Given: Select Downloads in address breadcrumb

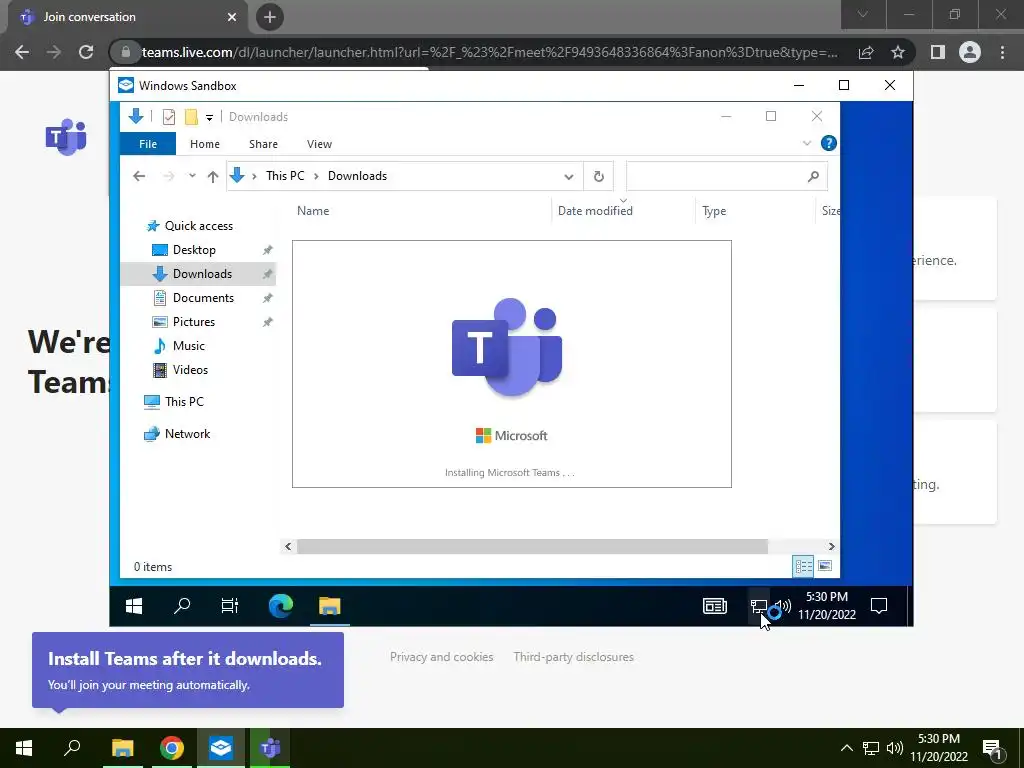Looking at the screenshot, I should coord(357,176).
